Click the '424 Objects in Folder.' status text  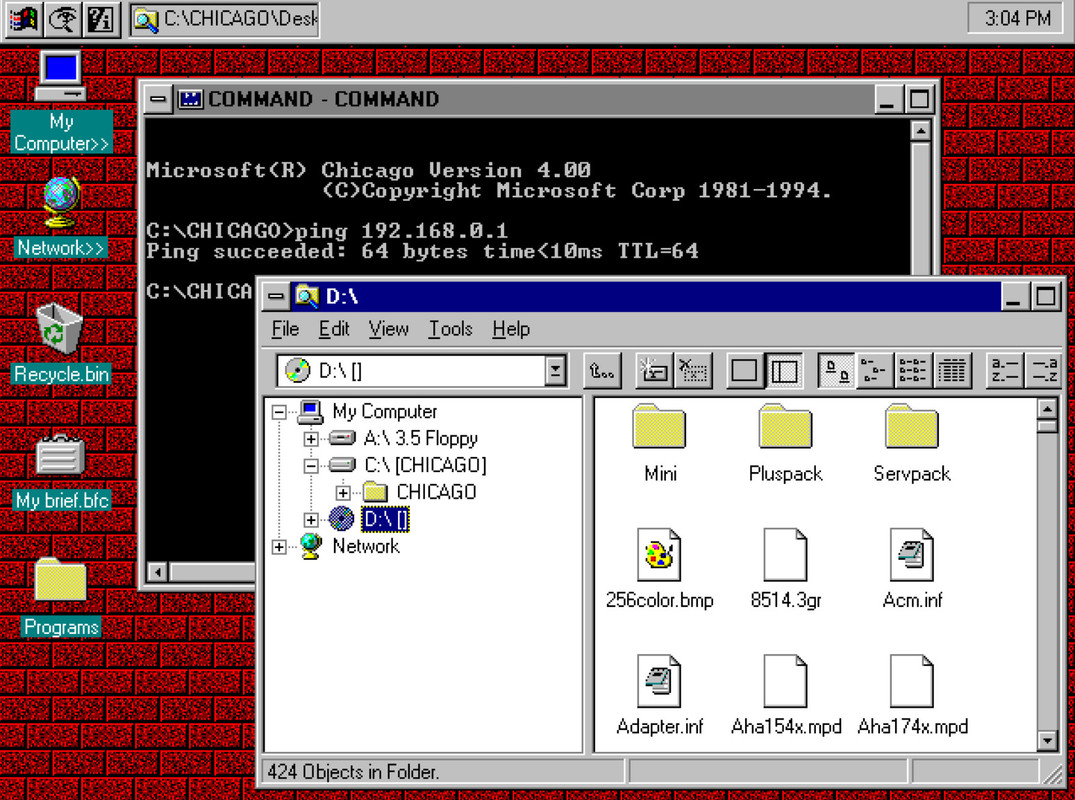pos(352,772)
